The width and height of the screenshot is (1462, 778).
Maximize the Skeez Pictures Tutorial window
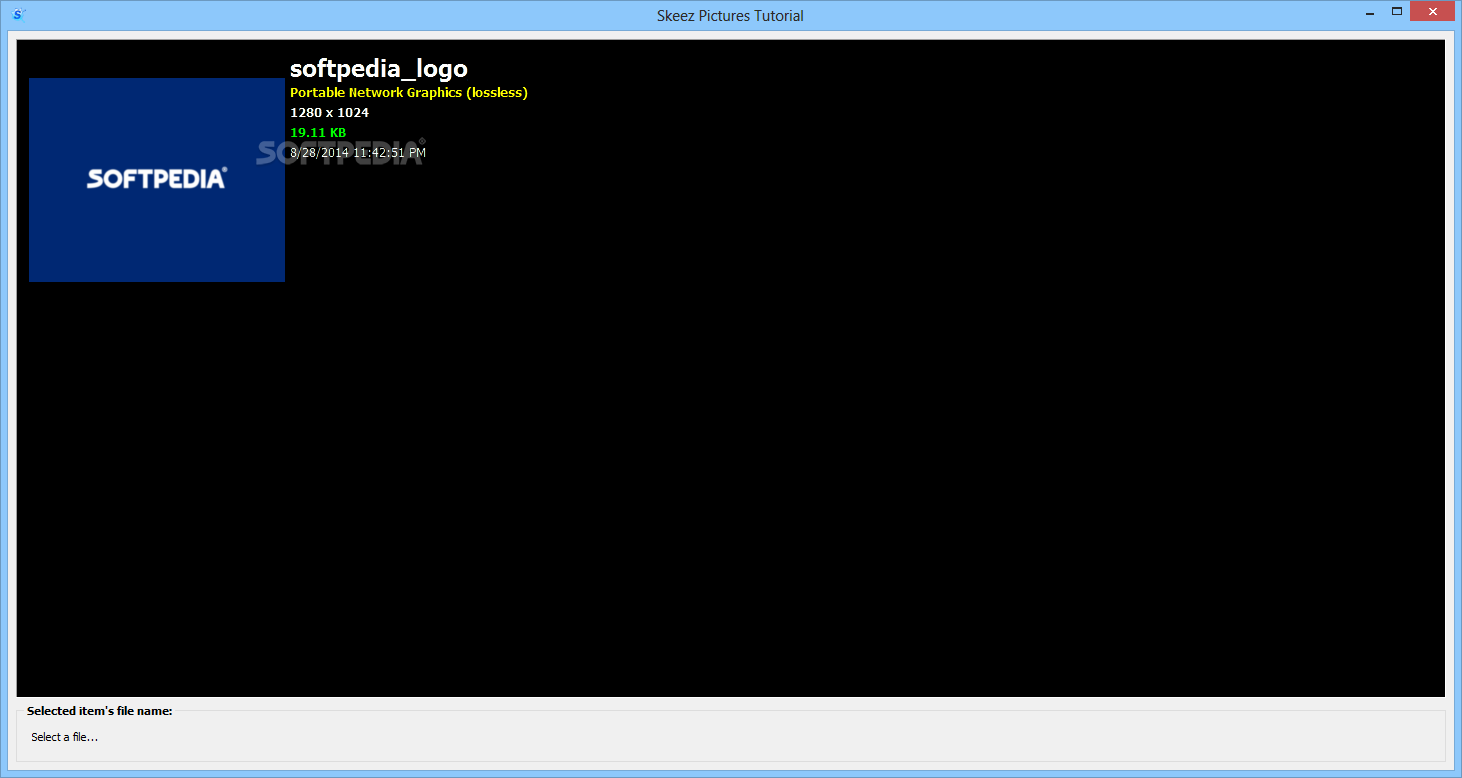[x=1396, y=11]
